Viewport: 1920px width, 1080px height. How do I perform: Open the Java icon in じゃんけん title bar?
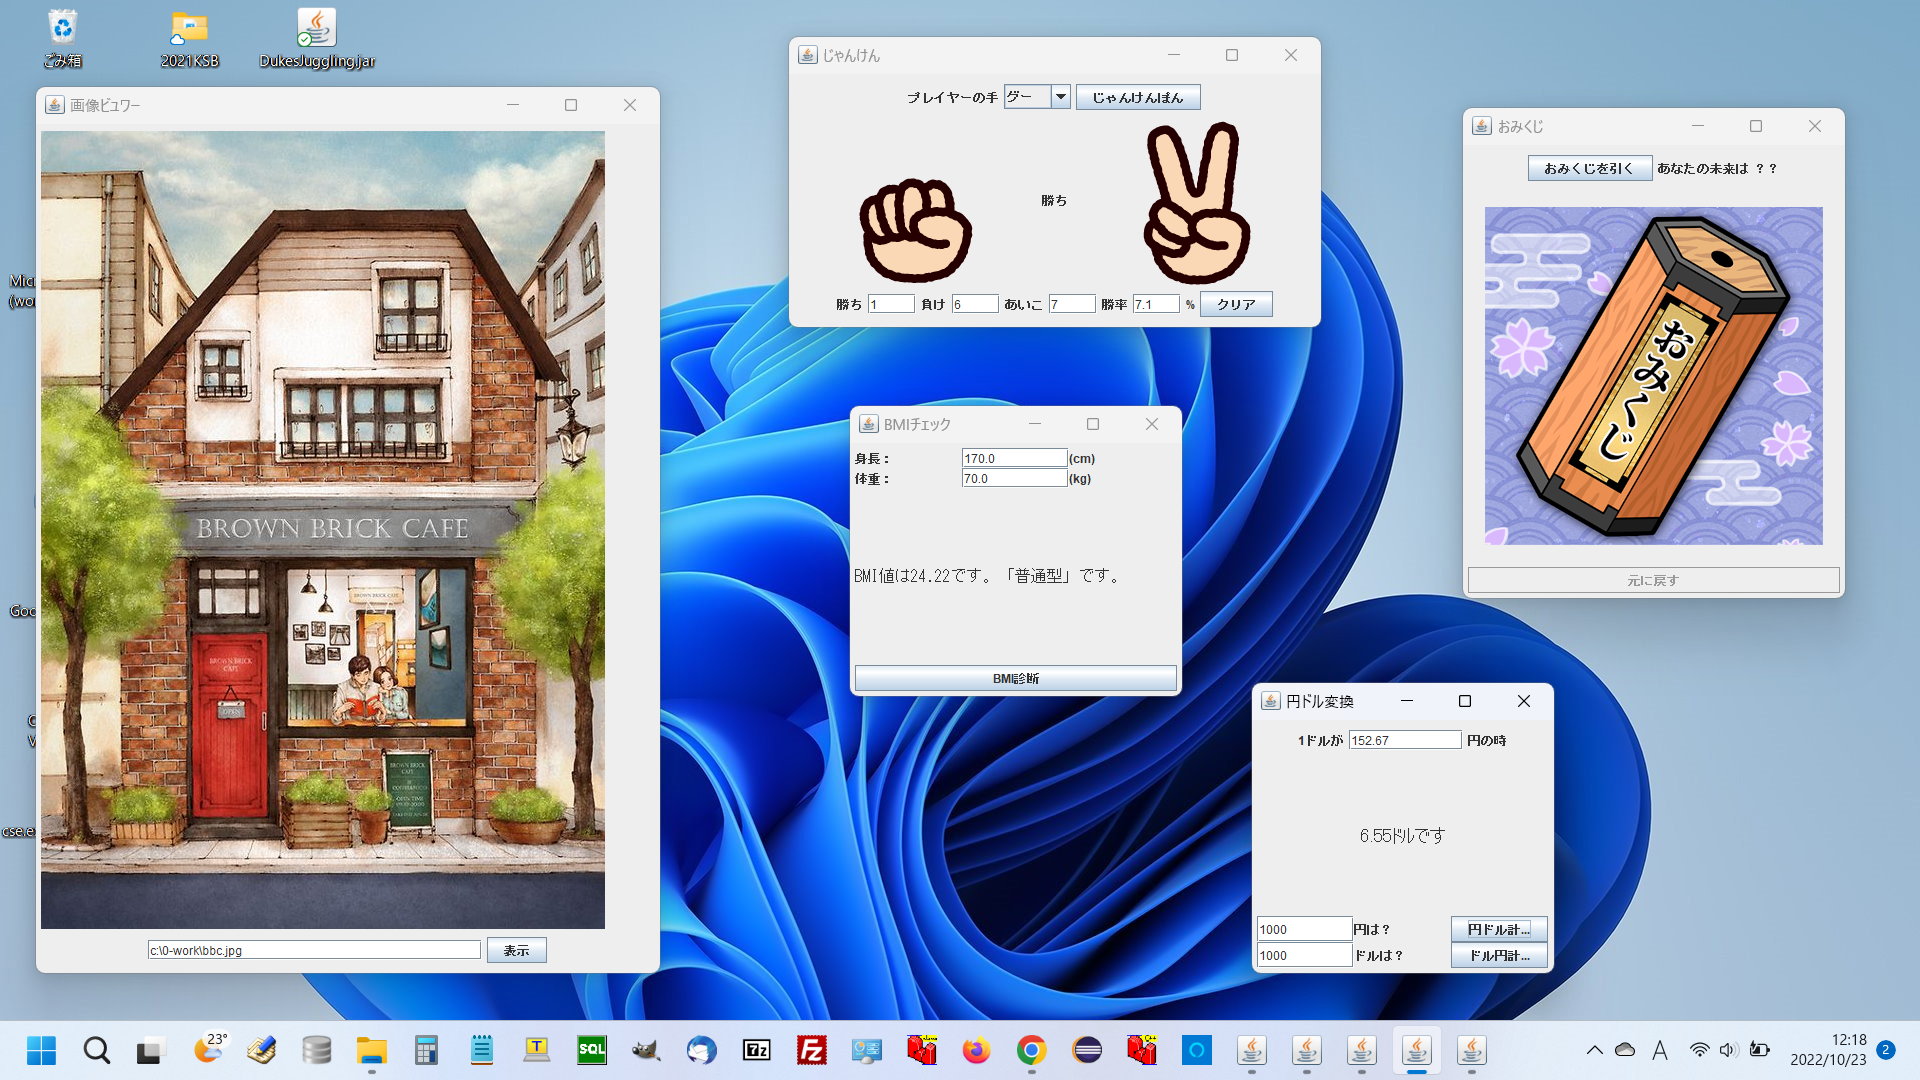pos(808,55)
